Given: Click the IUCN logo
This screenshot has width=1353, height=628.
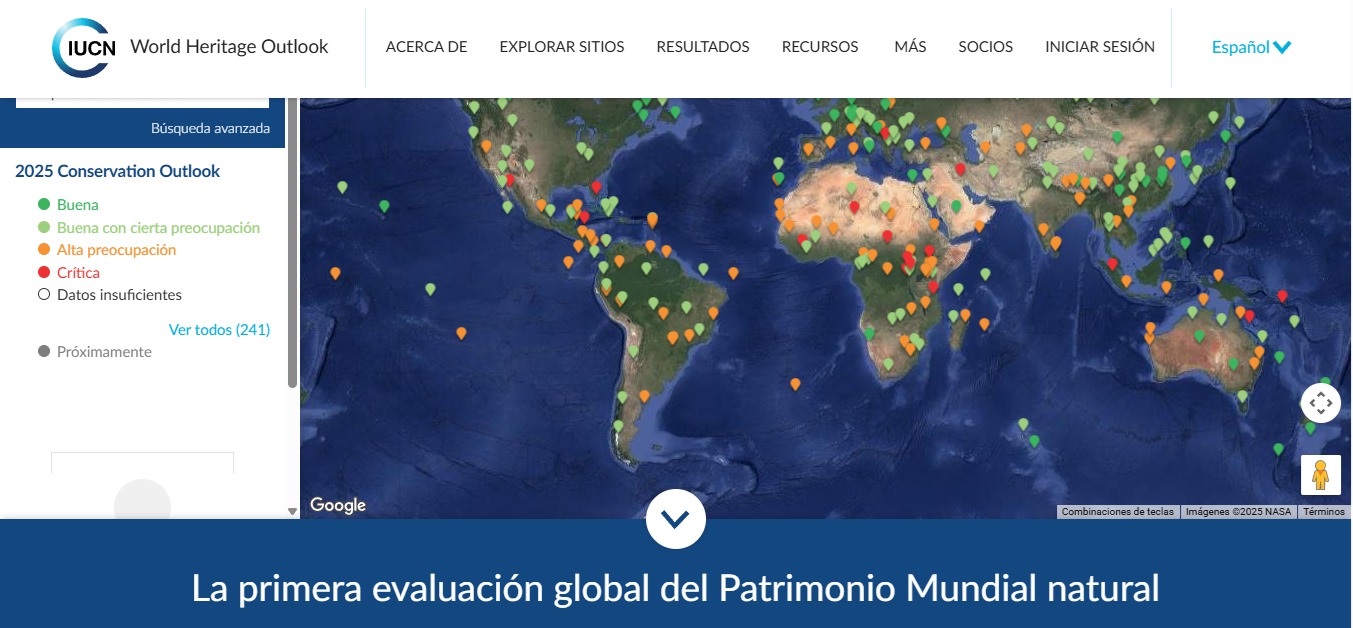Looking at the screenshot, I should (84, 47).
